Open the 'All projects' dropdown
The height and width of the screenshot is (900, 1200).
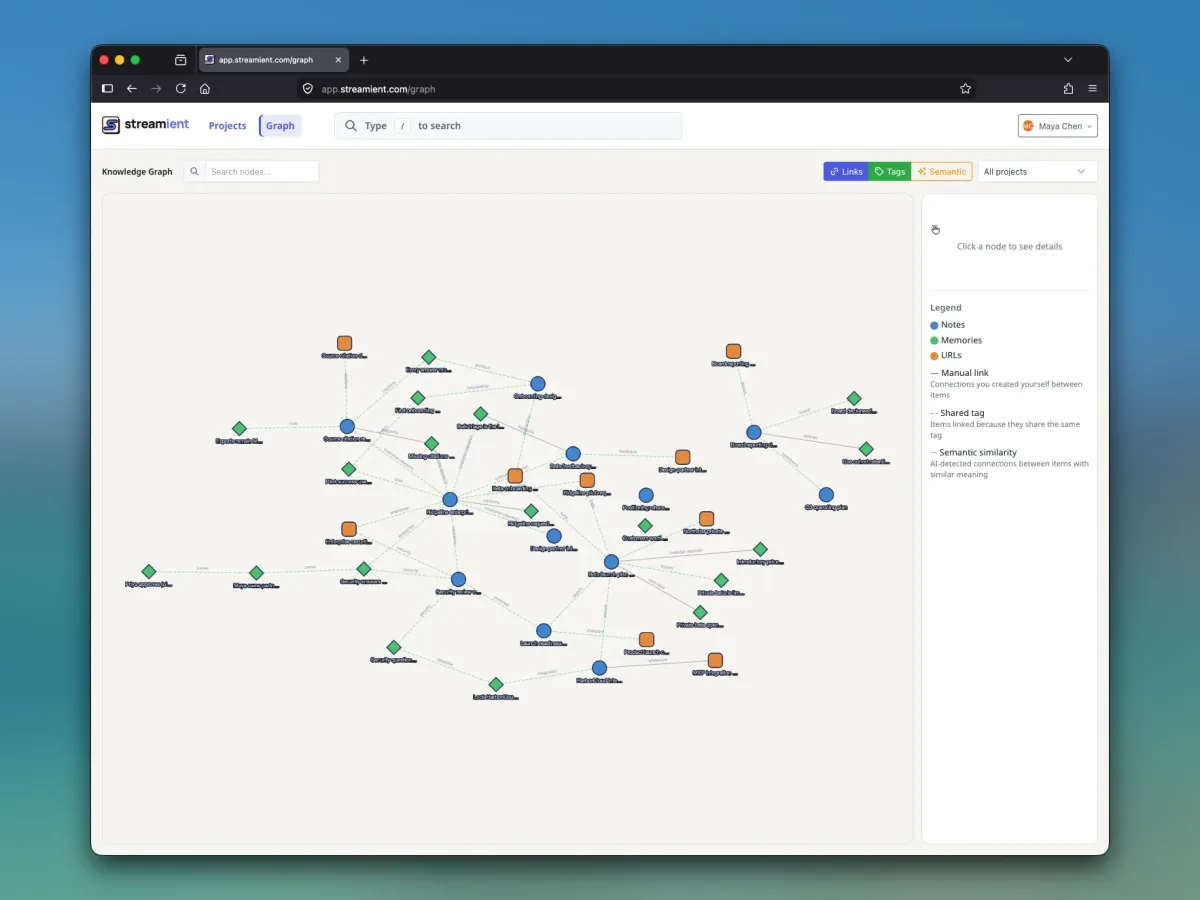tap(1037, 172)
